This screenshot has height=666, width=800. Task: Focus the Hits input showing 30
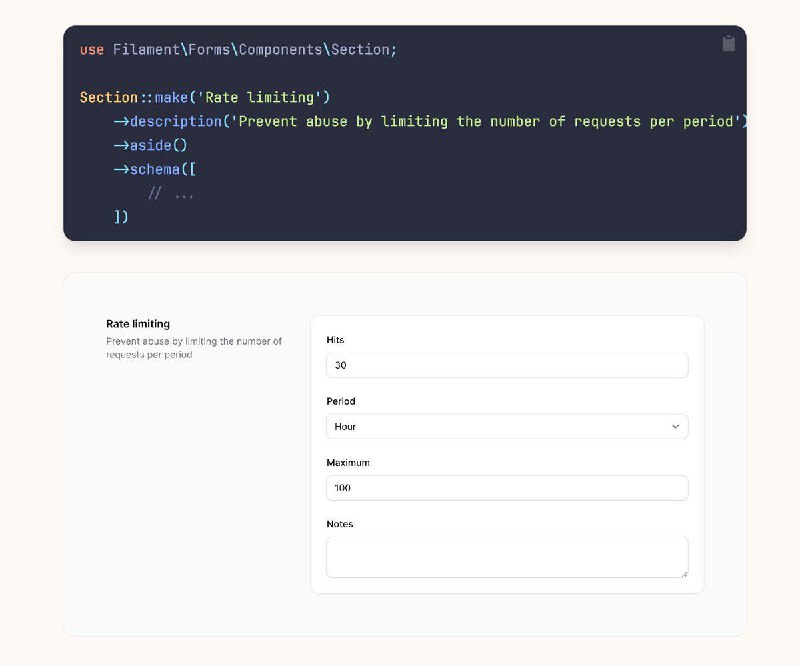(x=507, y=365)
